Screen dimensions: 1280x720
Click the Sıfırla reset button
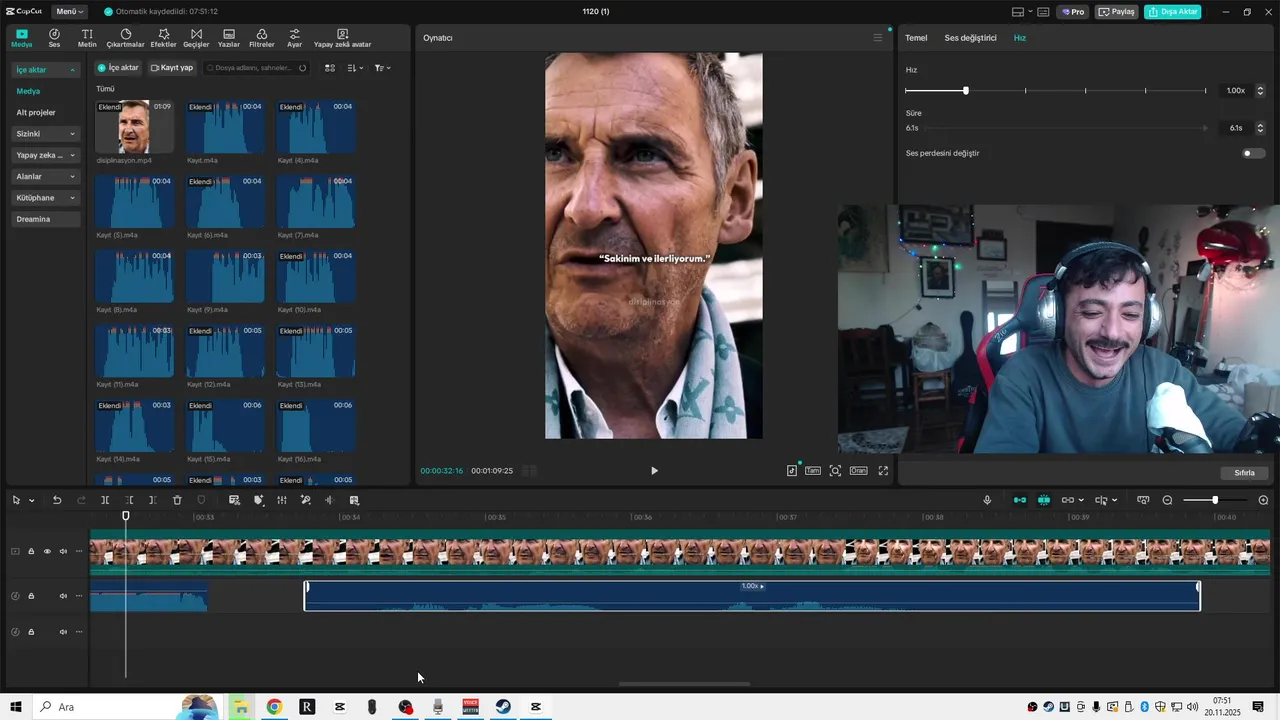(1244, 473)
